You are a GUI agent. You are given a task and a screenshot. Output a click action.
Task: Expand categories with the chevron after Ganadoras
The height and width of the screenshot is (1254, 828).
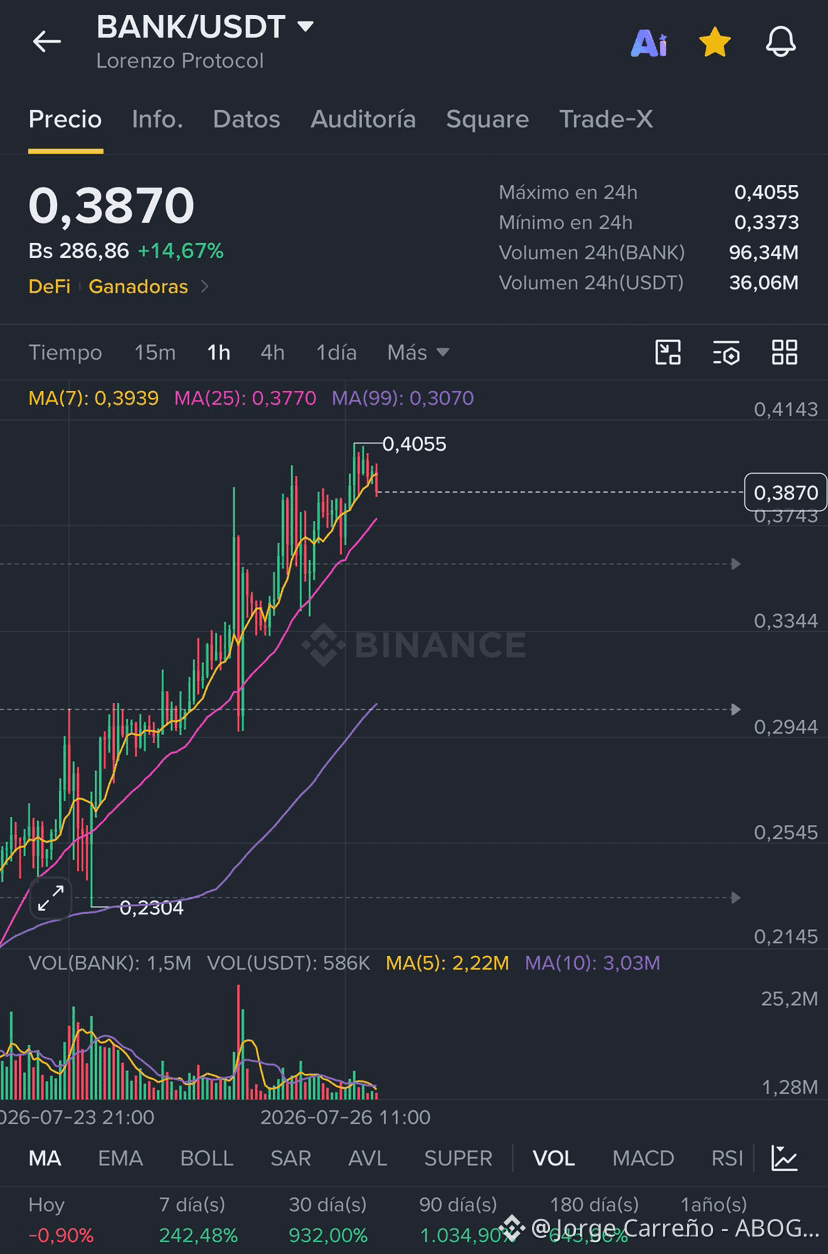[x=205, y=286]
